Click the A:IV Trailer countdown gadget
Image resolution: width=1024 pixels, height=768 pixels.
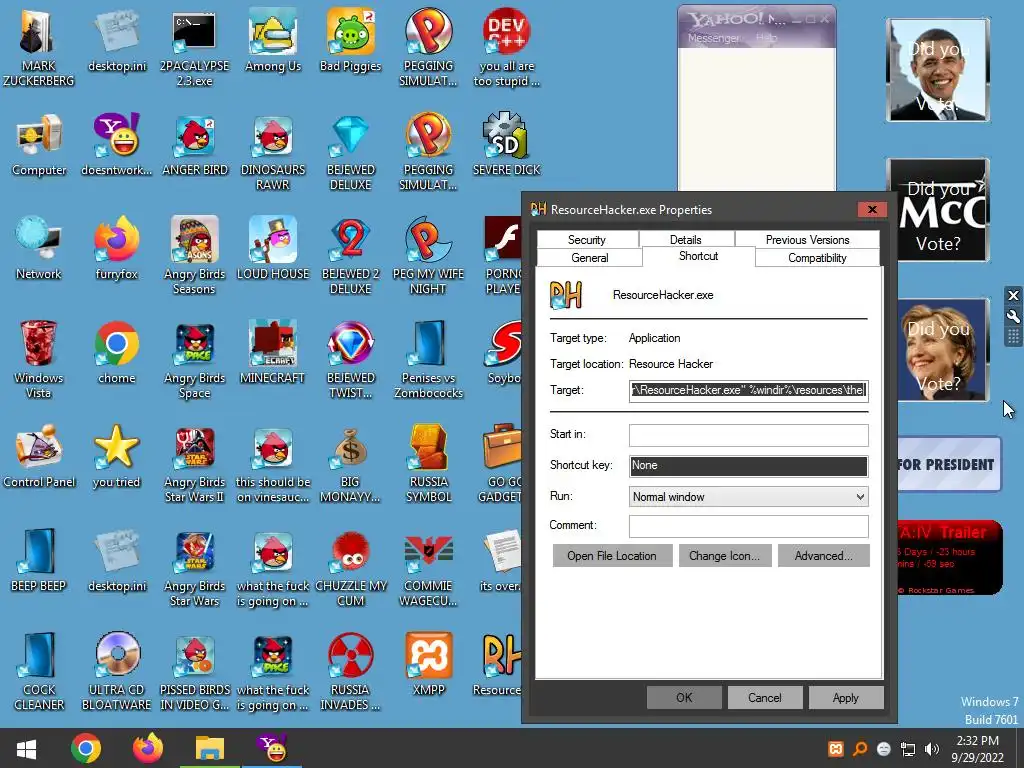pos(948,558)
